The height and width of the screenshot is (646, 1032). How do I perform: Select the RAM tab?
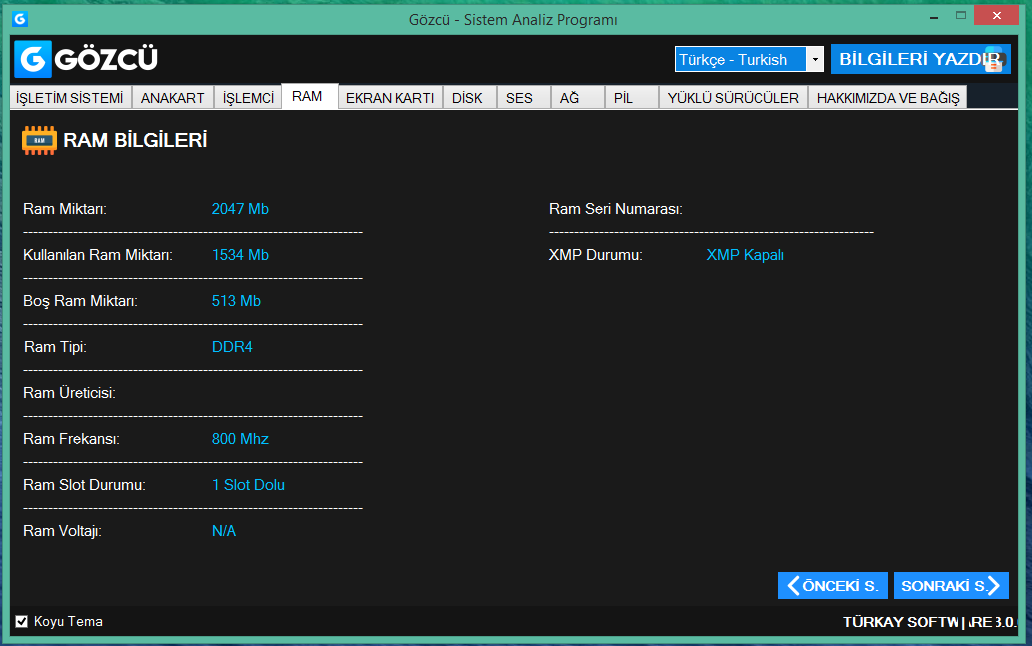tap(310, 97)
